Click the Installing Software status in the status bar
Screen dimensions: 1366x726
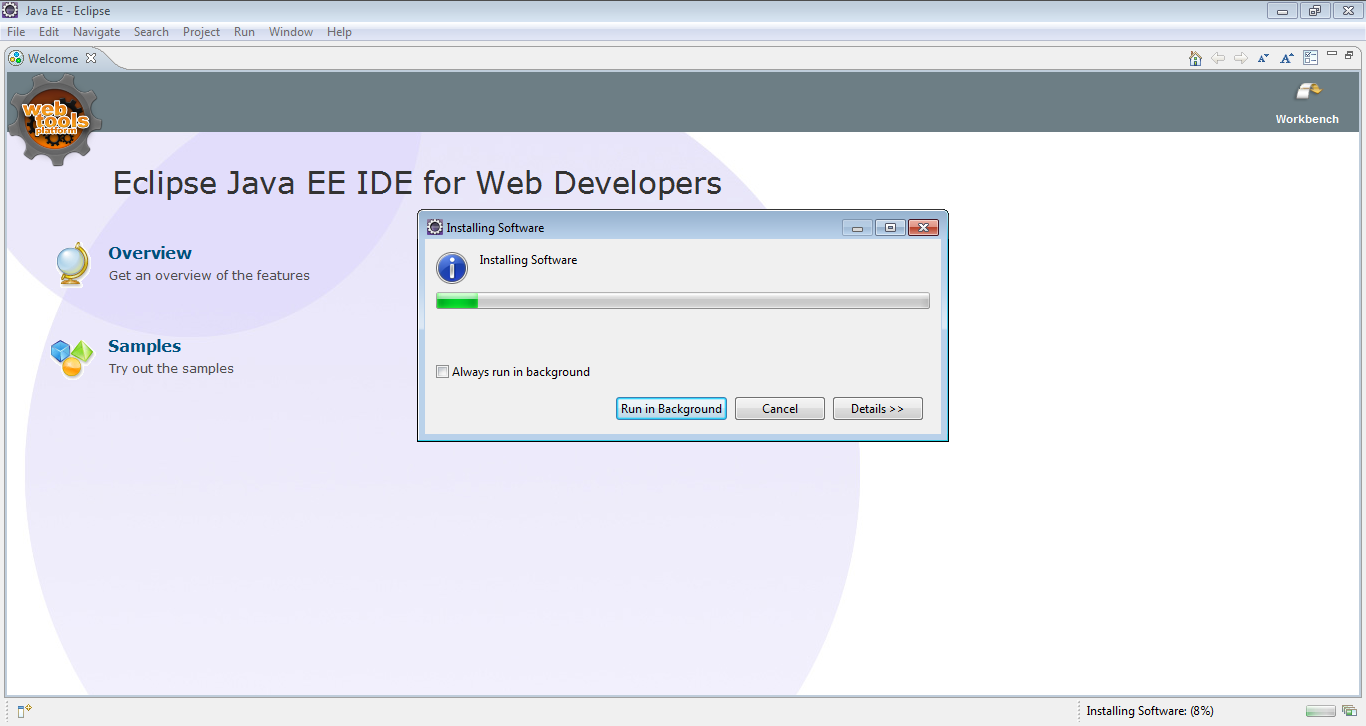(1149, 711)
